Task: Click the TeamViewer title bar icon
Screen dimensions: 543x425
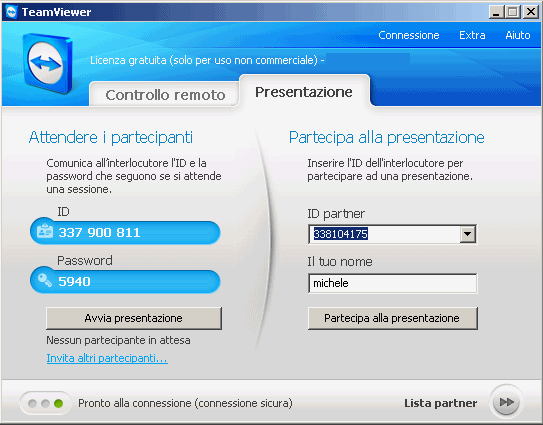Action: tap(11, 12)
